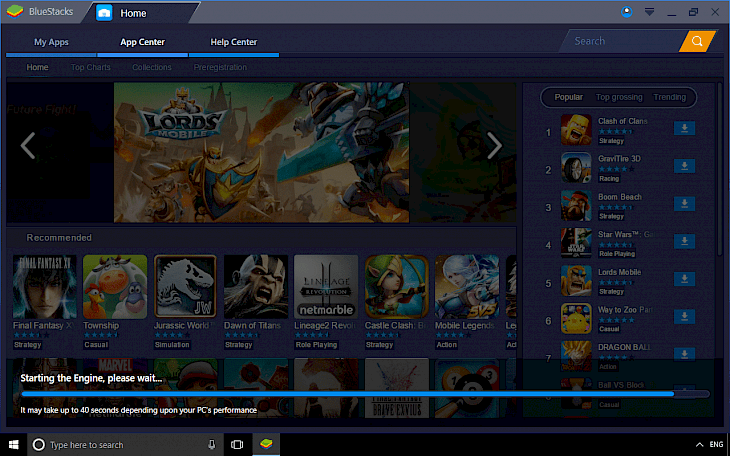Image resolution: width=730 pixels, height=456 pixels.
Task: Download Clash of Clans
Action: pos(684,128)
